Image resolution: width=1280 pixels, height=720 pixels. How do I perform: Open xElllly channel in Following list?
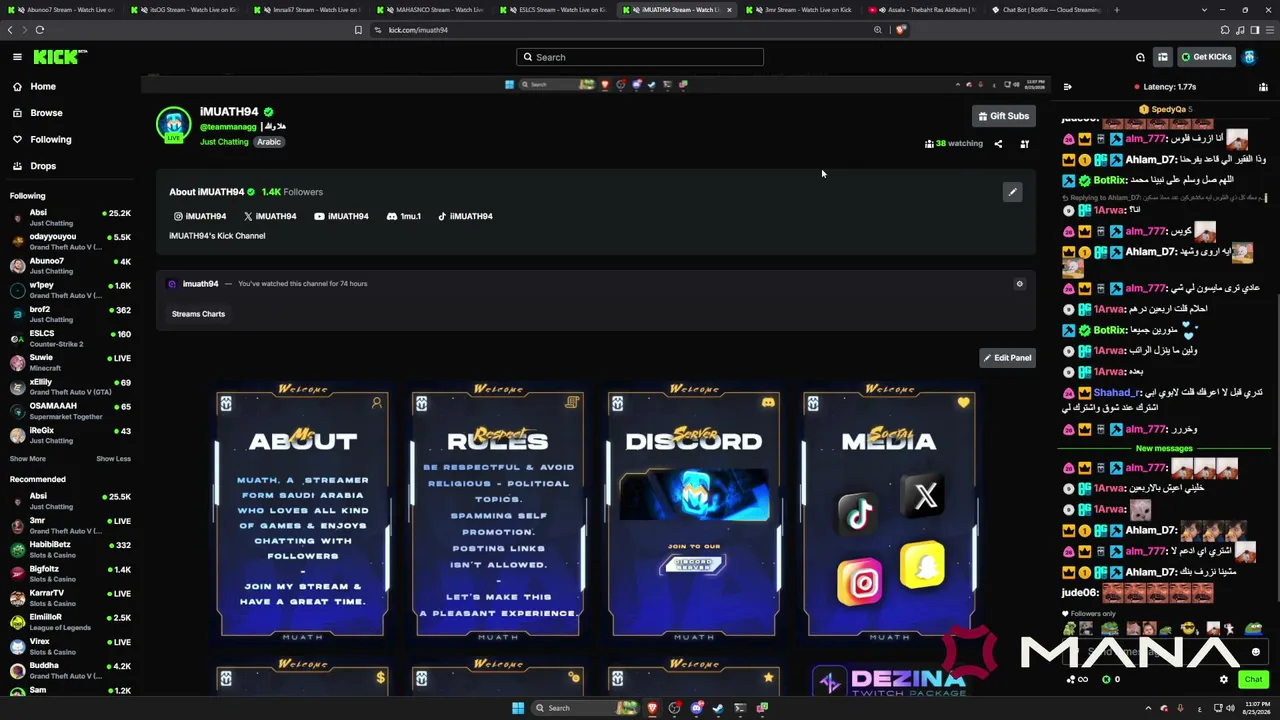point(70,387)
